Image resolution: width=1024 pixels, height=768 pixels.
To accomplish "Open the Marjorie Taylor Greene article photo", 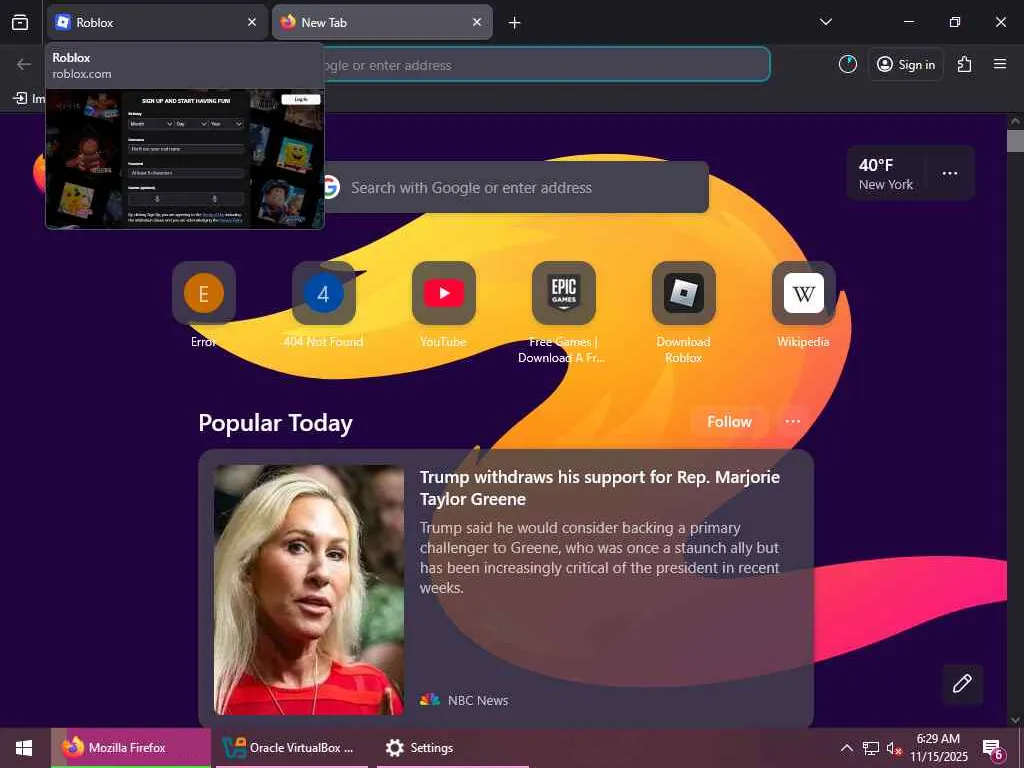I will click(309, 590).
